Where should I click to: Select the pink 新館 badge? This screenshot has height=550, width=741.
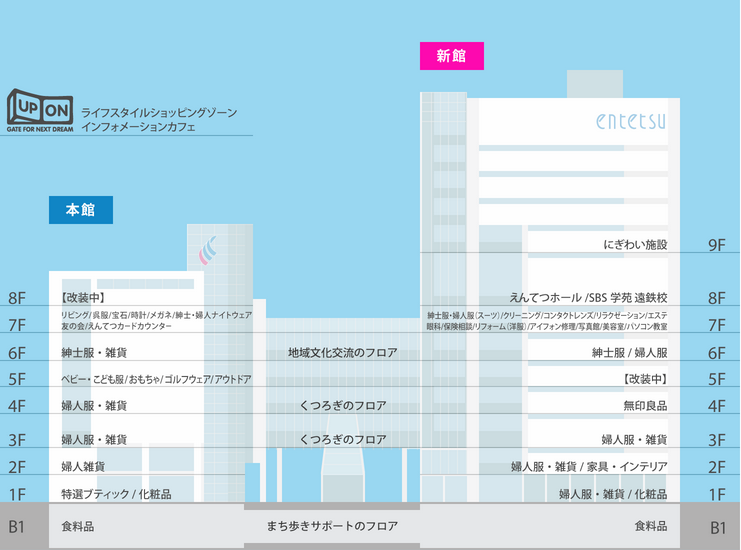click(451, 56)
